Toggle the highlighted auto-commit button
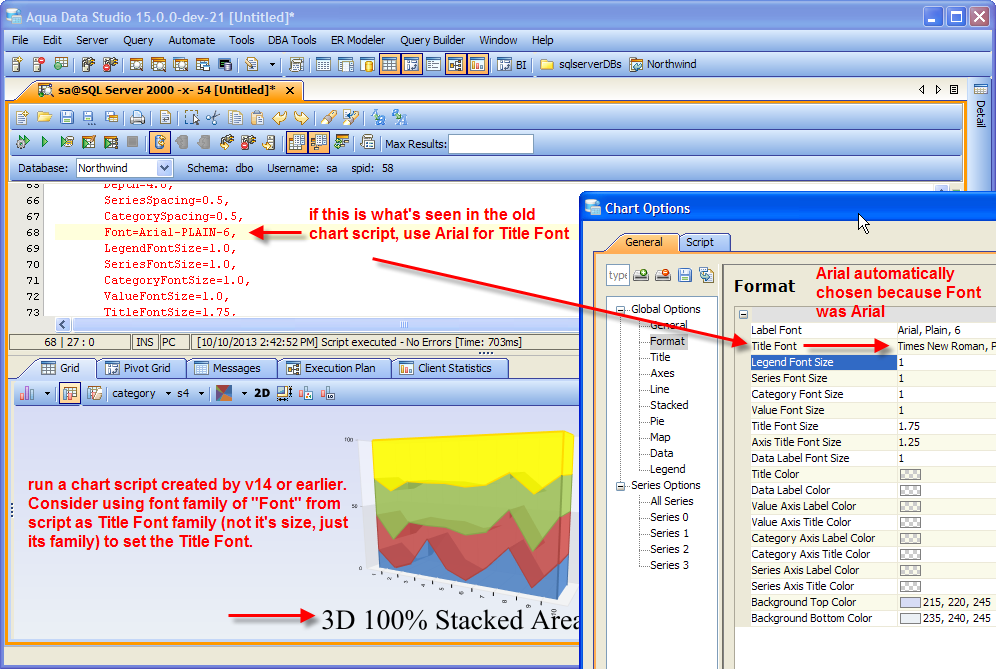Image resolution: width=996 pixels, height=669 pixels. point(159,142)
